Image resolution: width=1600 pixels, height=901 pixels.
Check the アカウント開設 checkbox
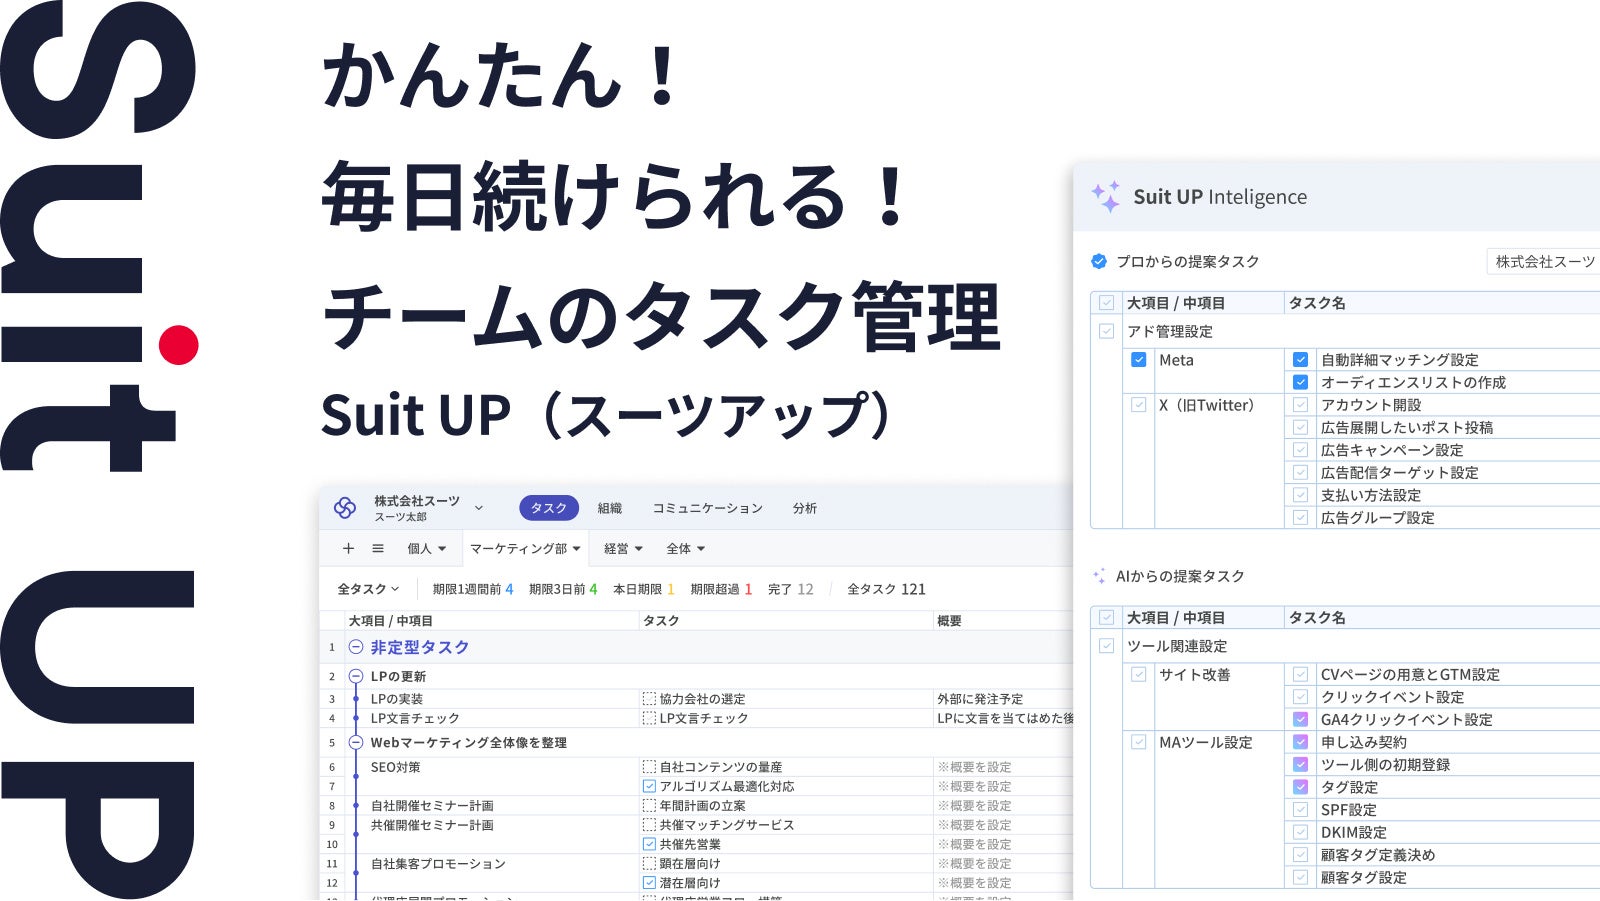click(x=1300, y=405)
